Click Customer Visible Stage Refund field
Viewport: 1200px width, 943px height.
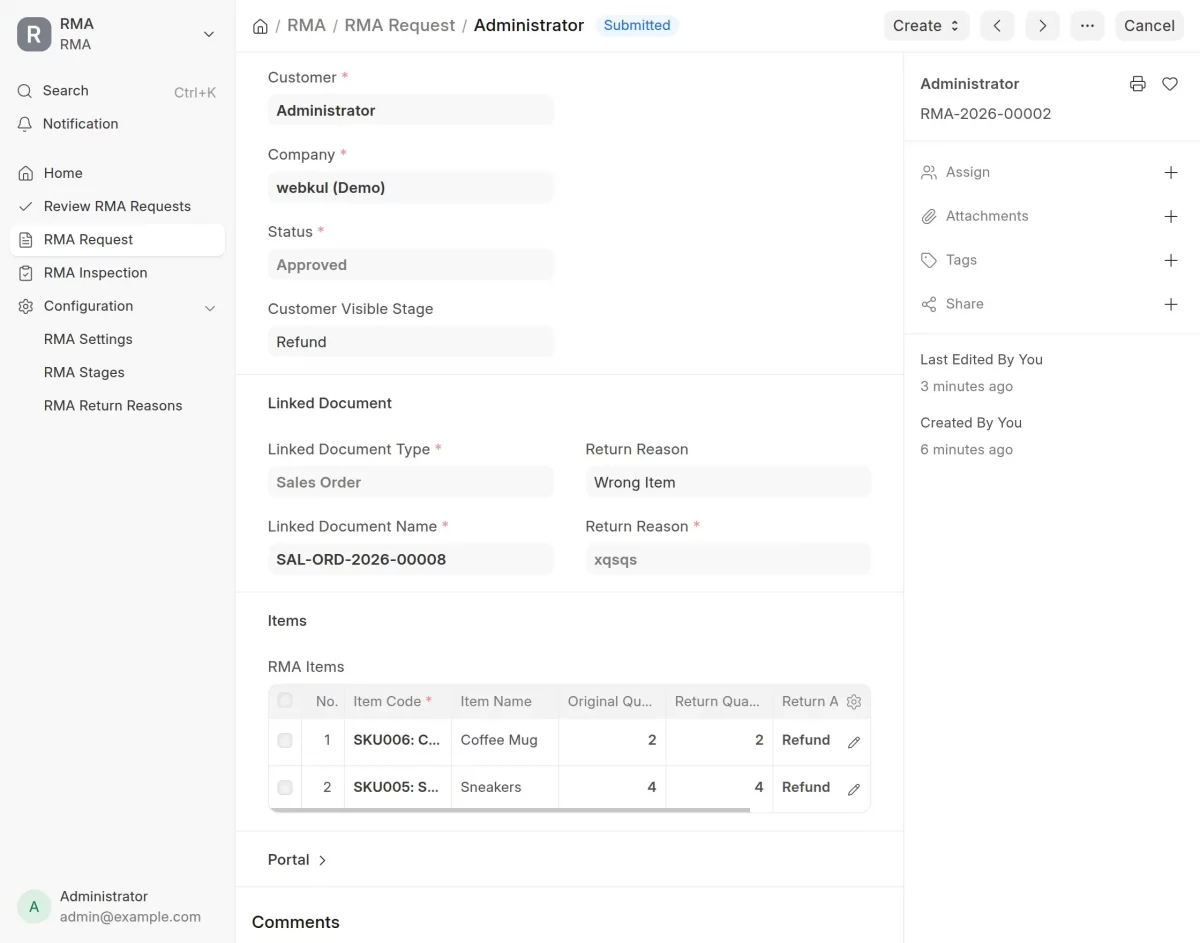tap(410, 342)
